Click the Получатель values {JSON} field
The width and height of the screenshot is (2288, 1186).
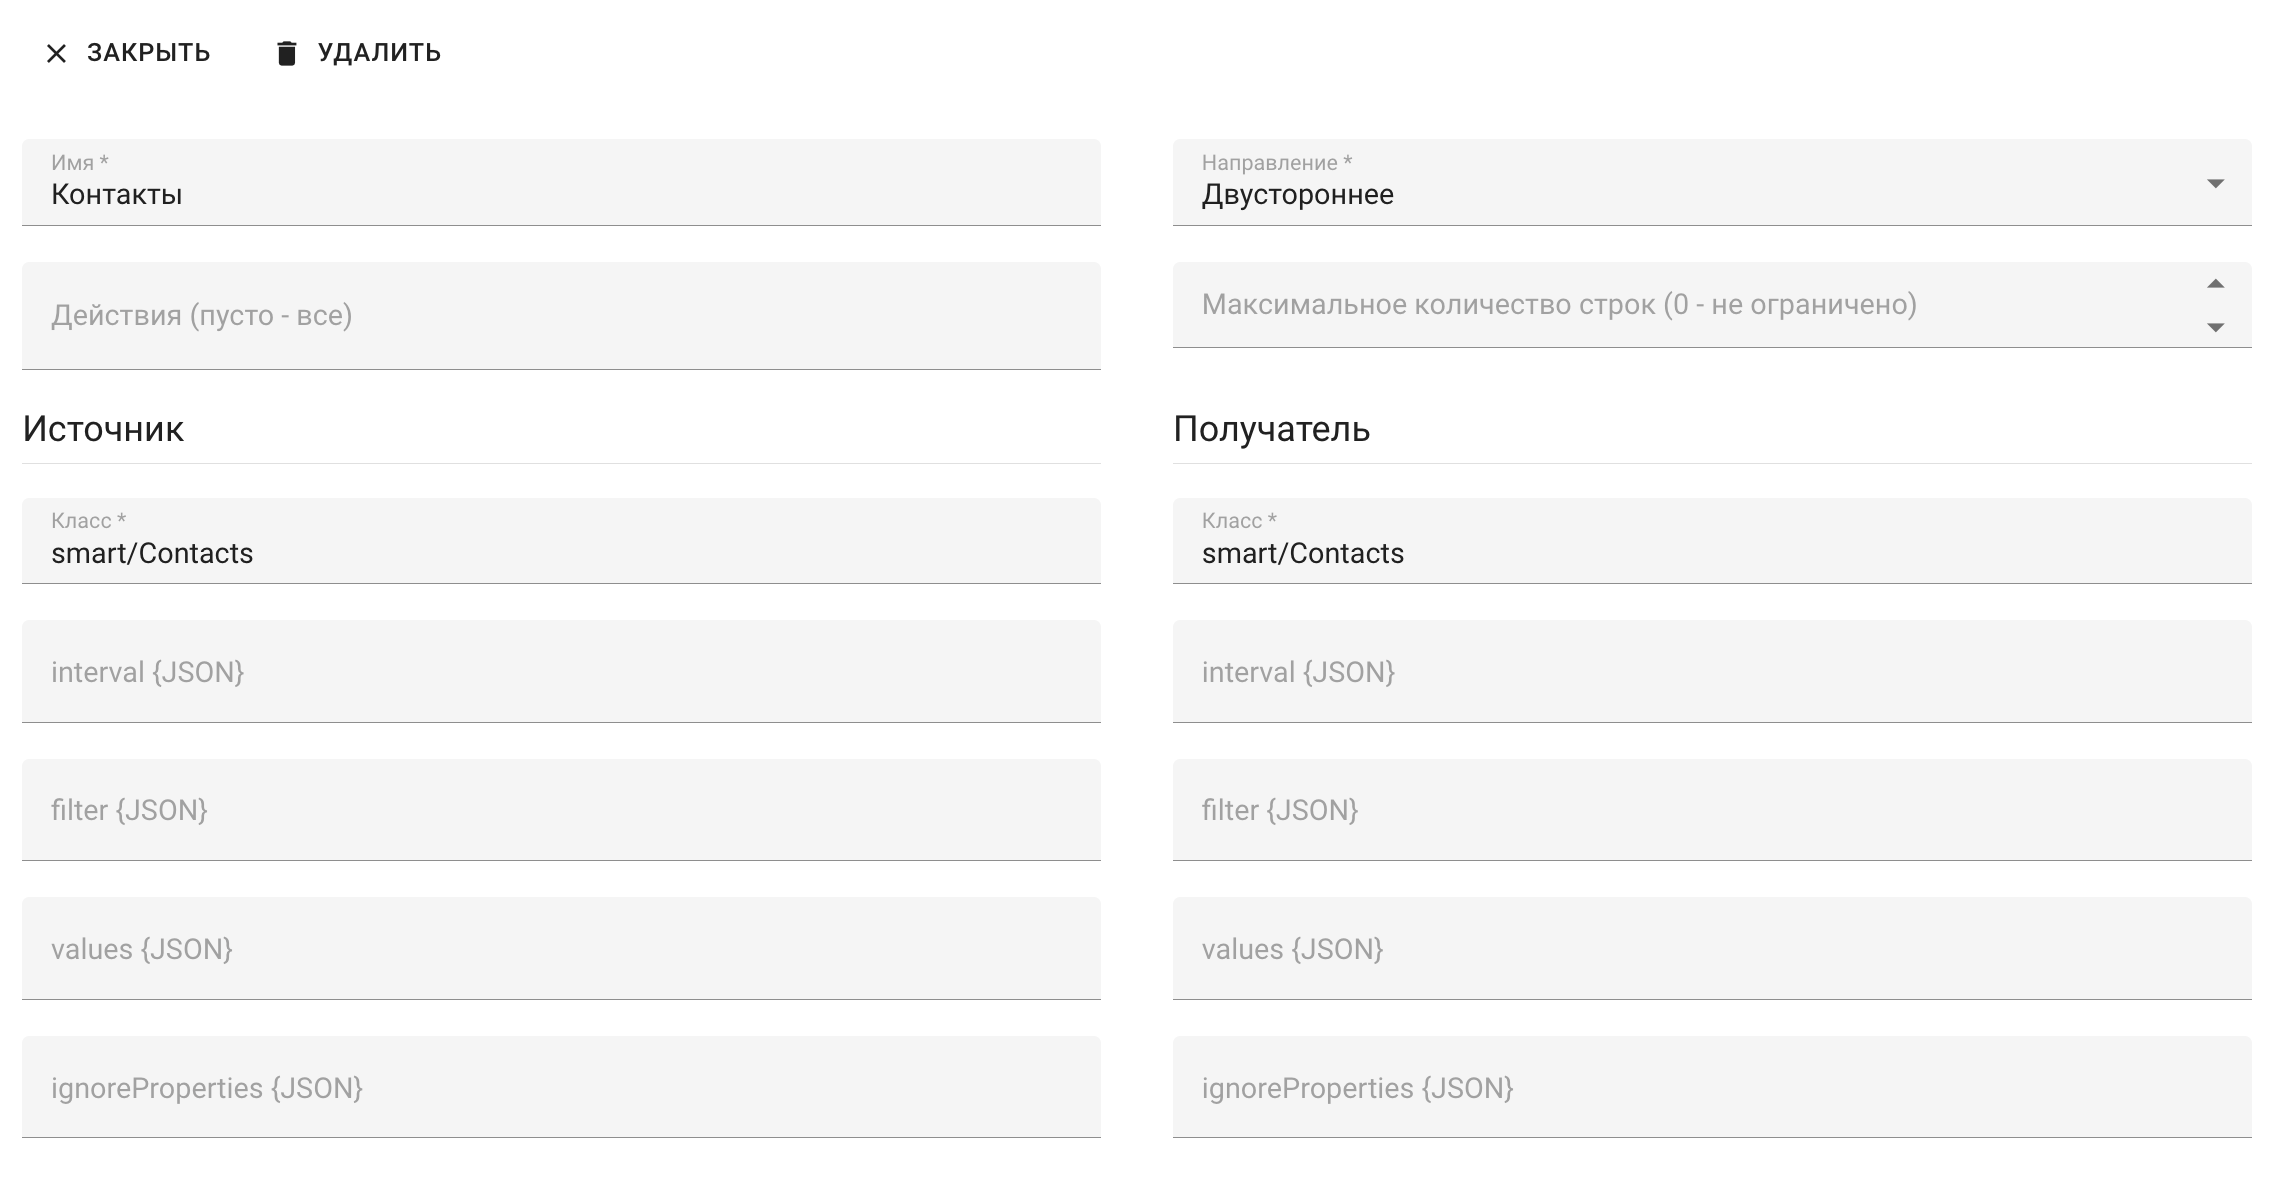click(x=1710, y=949)
